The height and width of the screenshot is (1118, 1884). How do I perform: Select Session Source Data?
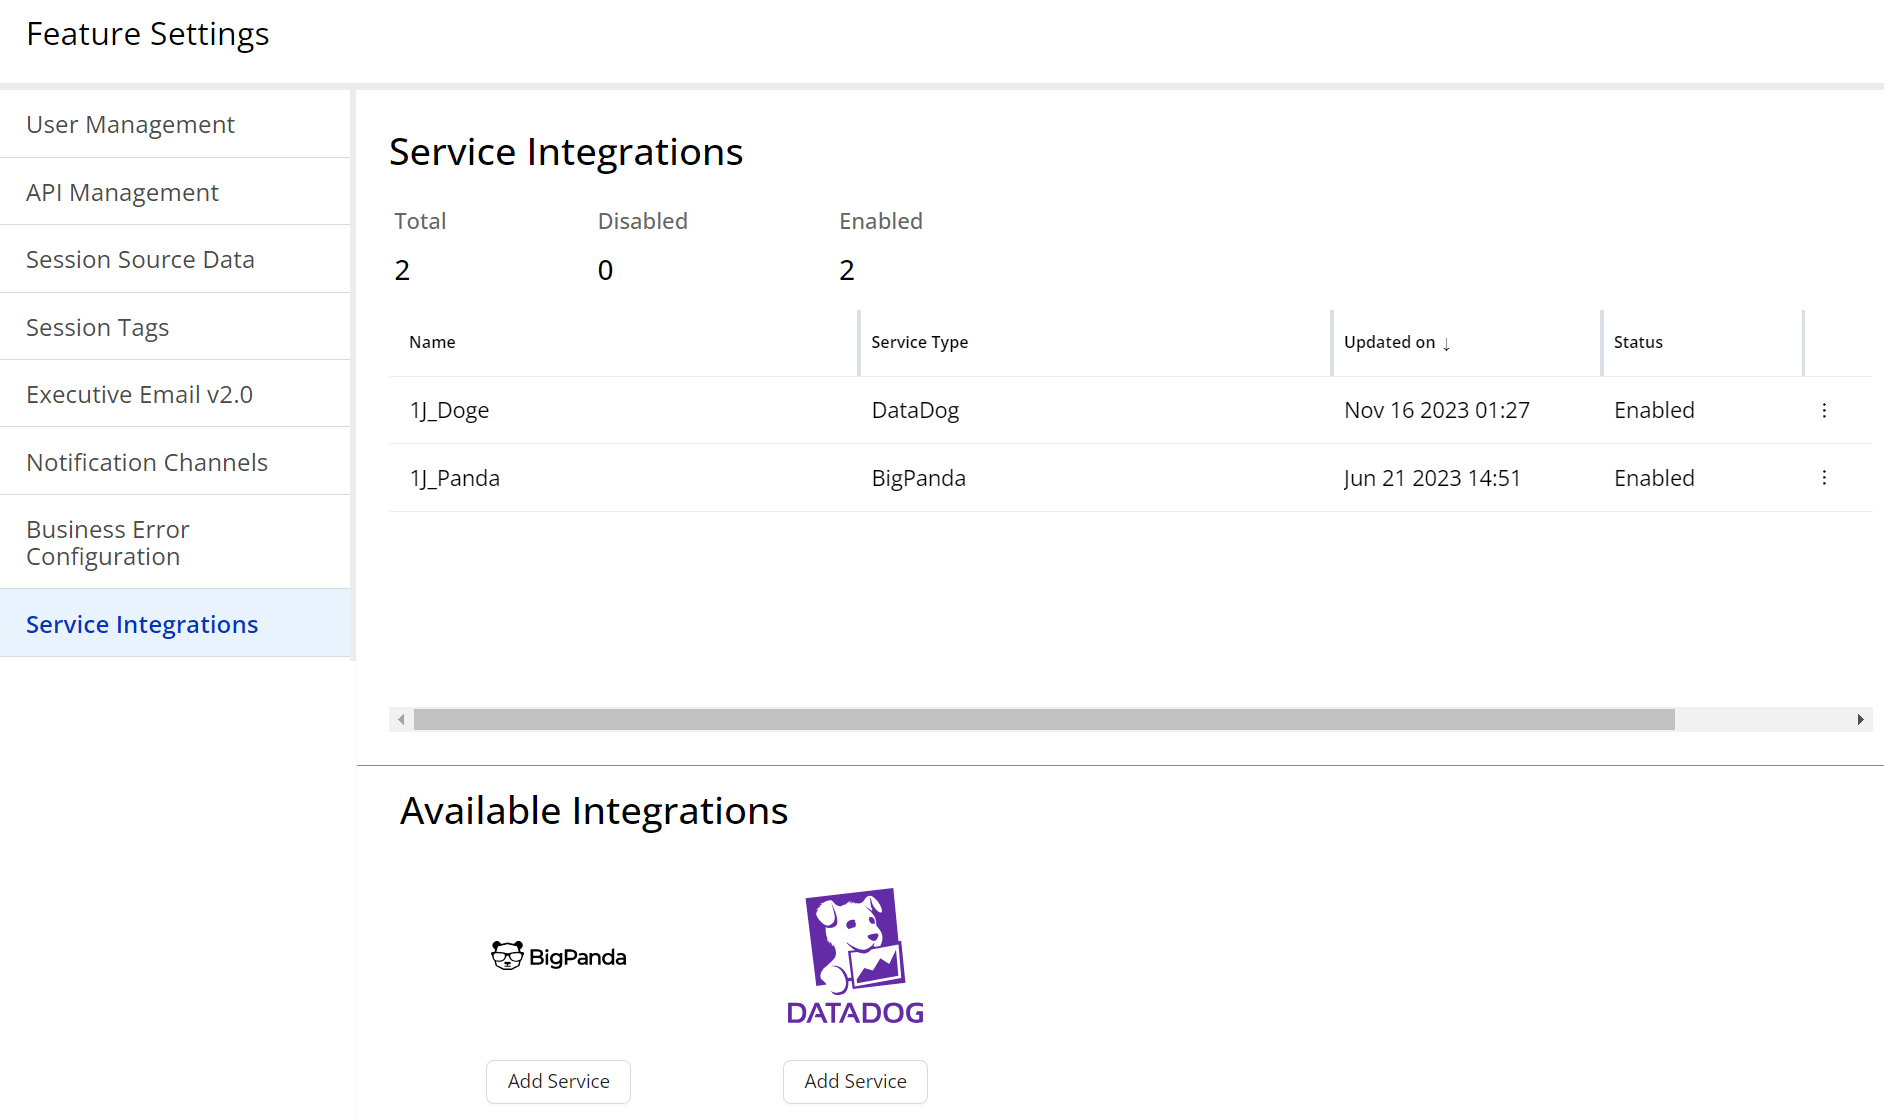[x=140, y=260]
